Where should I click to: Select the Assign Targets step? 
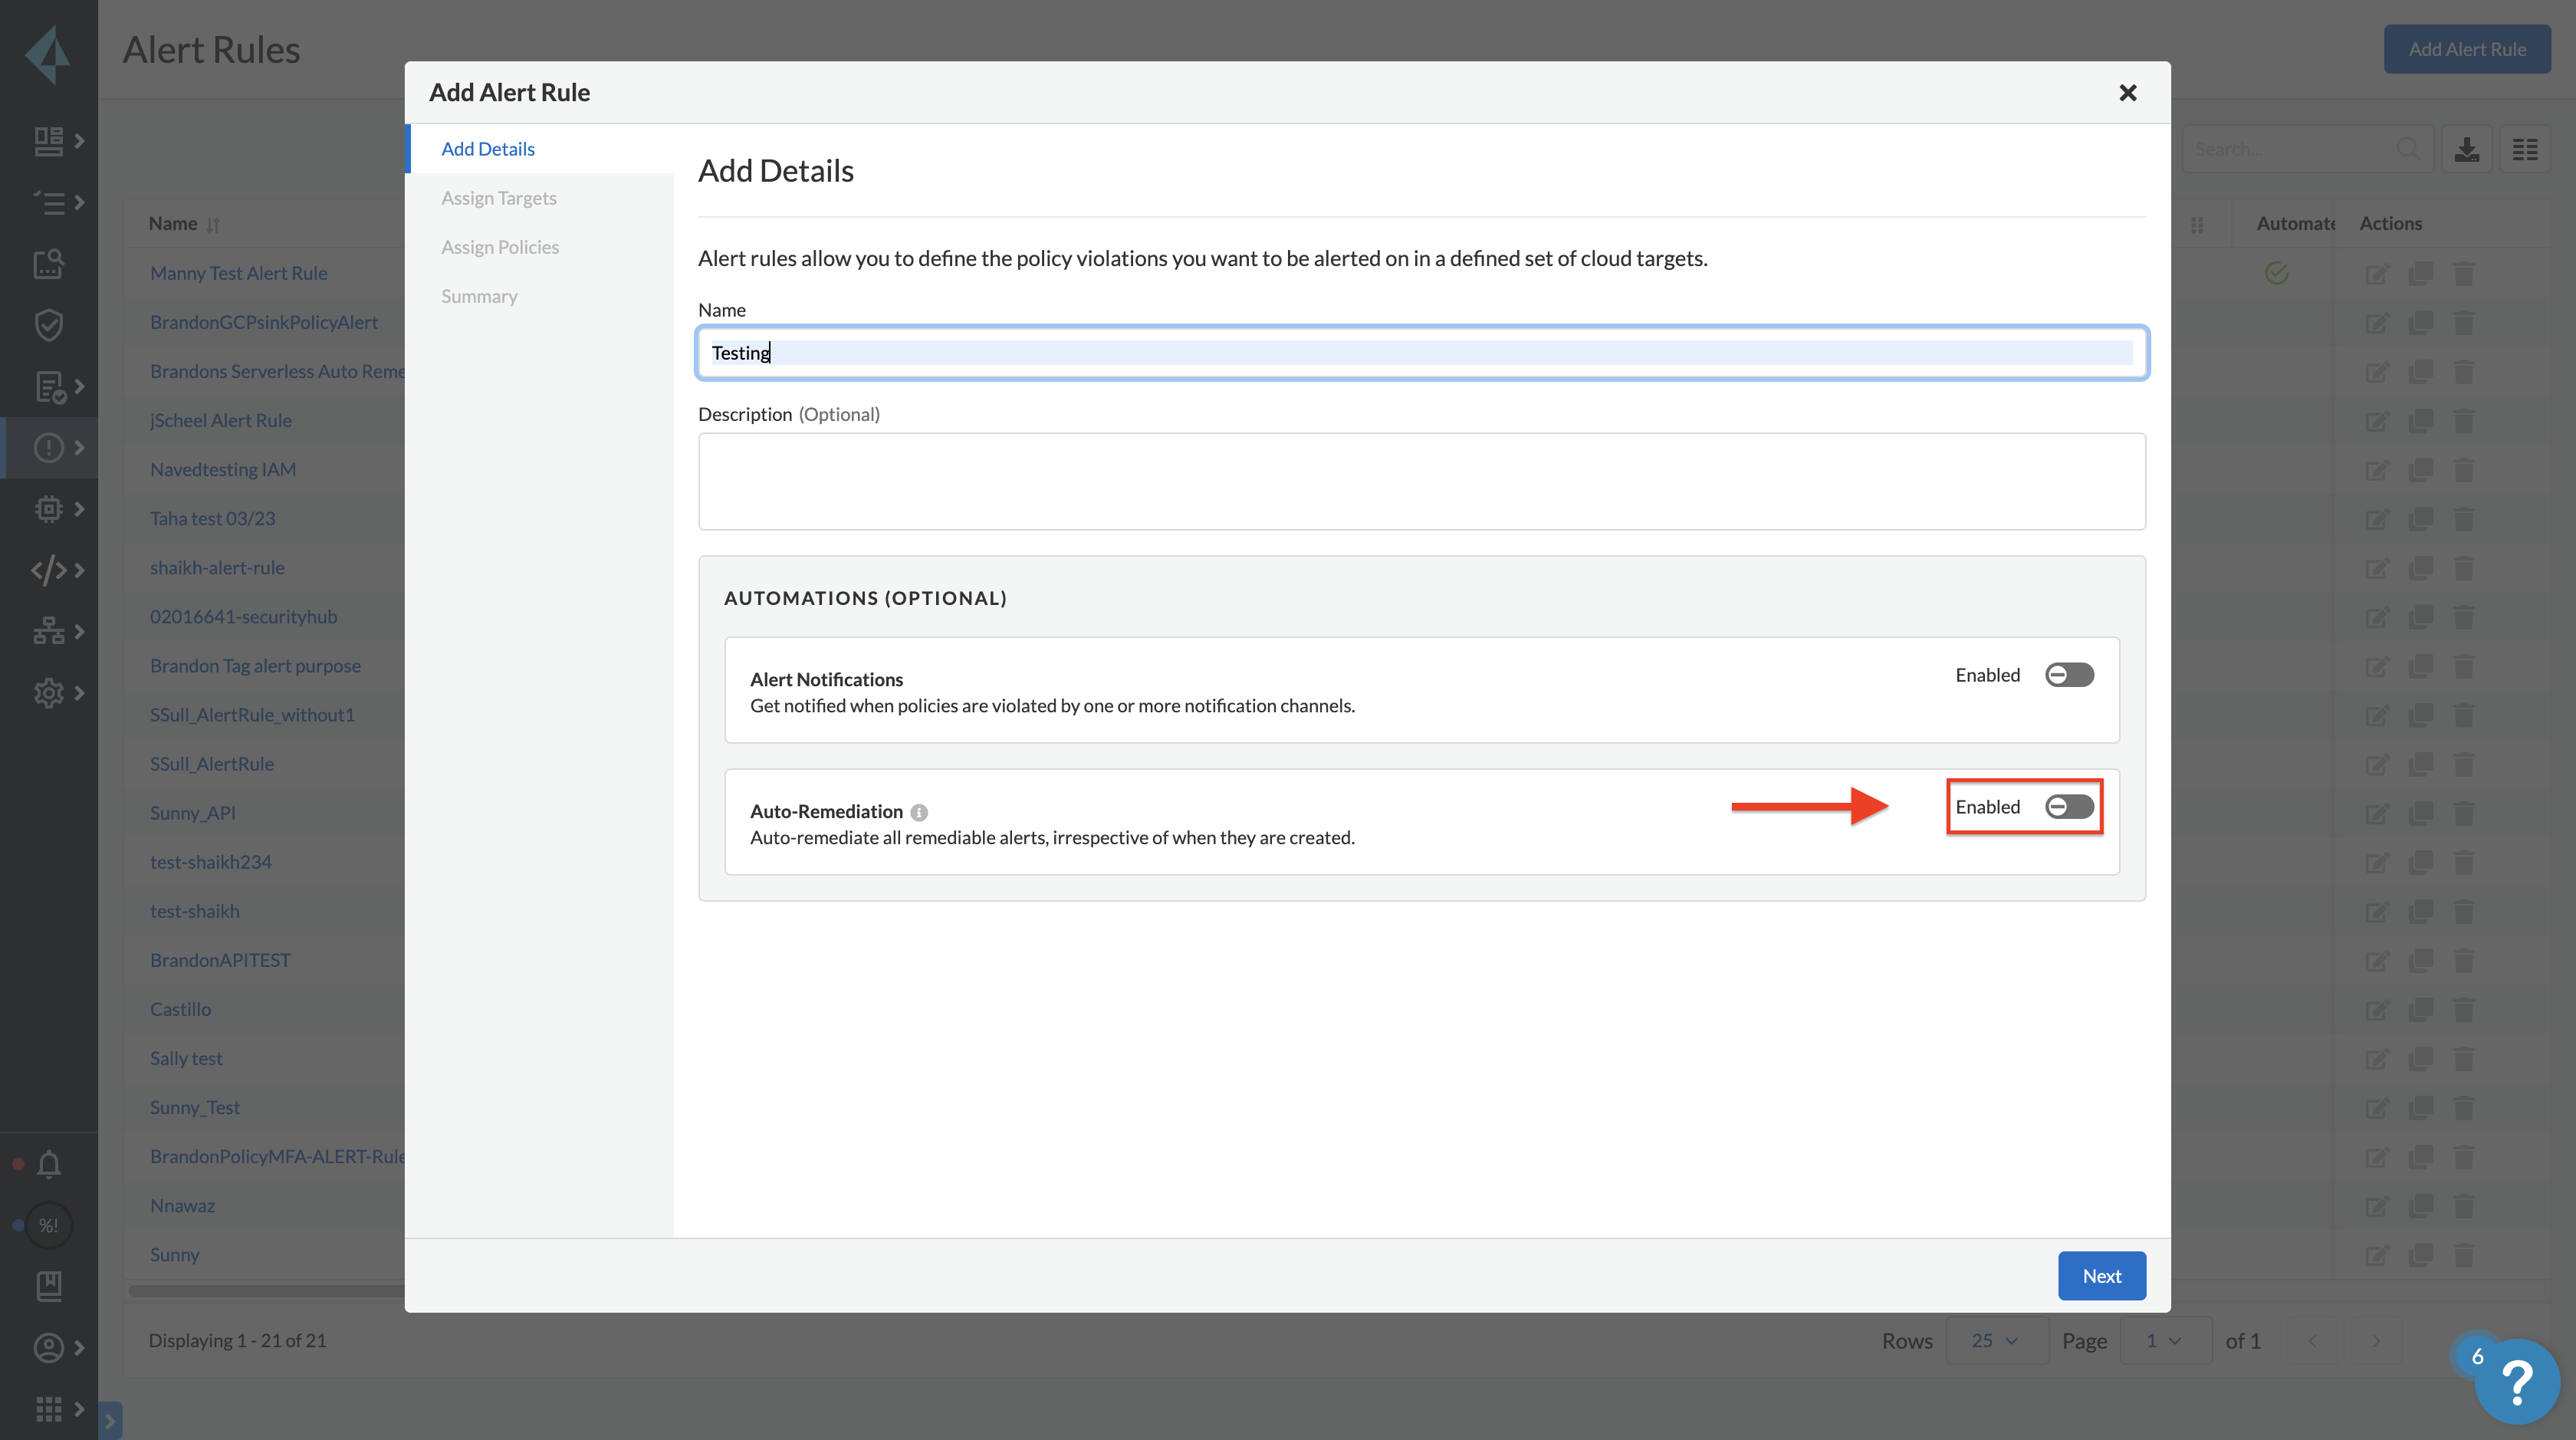pos(499,198)
